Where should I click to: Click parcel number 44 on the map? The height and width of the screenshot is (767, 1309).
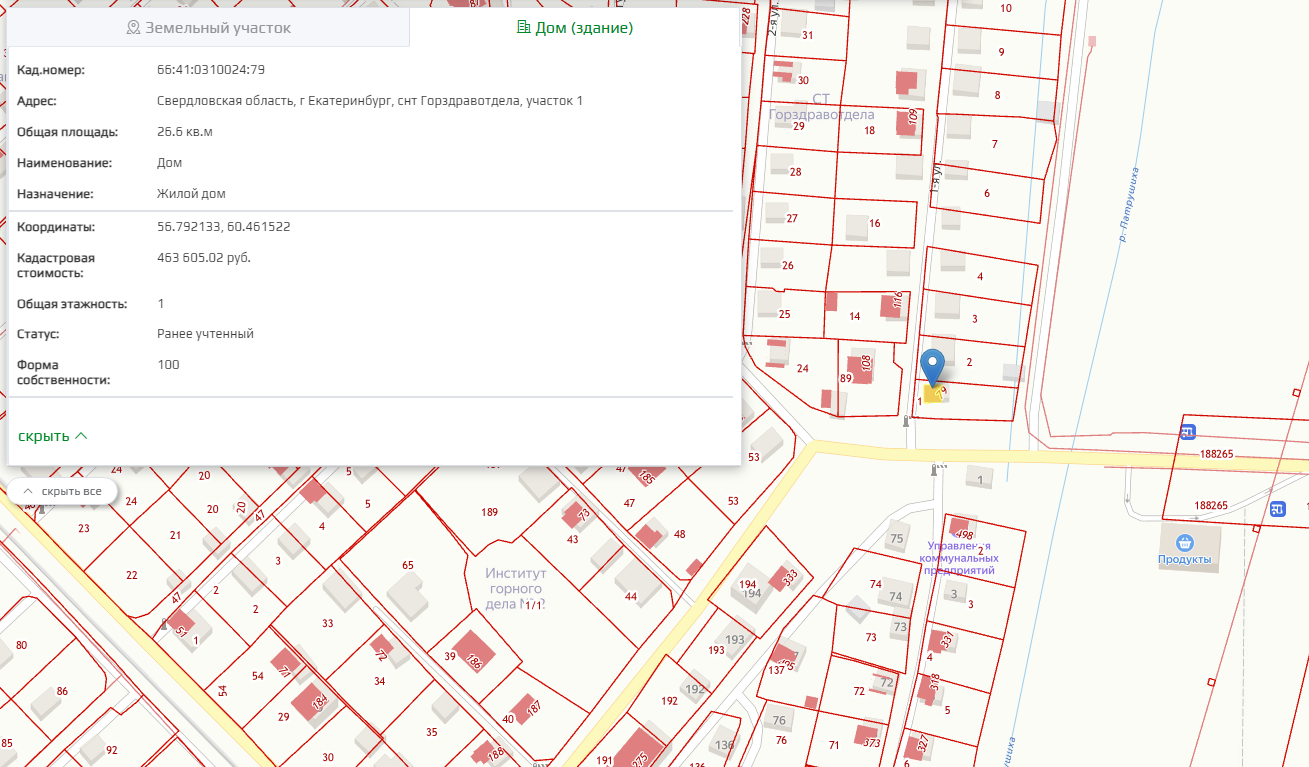tap(630, 597)
